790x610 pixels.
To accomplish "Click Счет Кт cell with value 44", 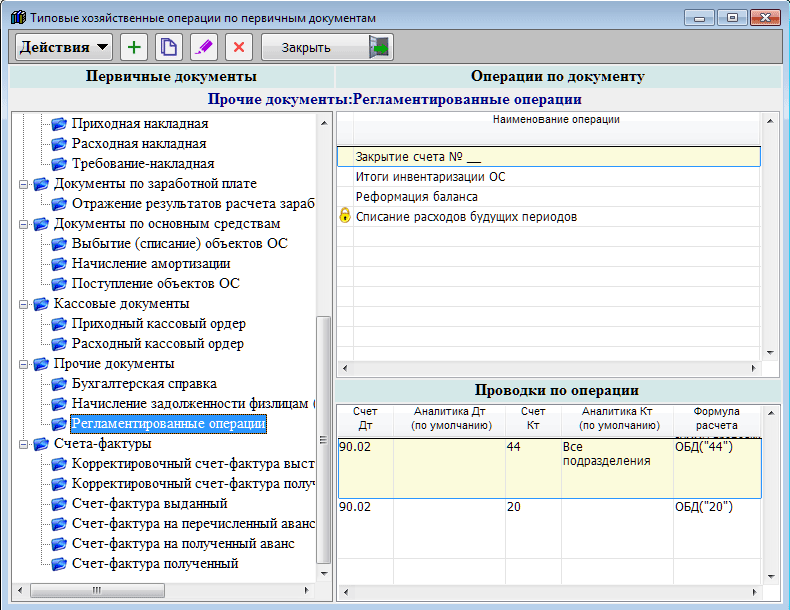I will 533,468.
